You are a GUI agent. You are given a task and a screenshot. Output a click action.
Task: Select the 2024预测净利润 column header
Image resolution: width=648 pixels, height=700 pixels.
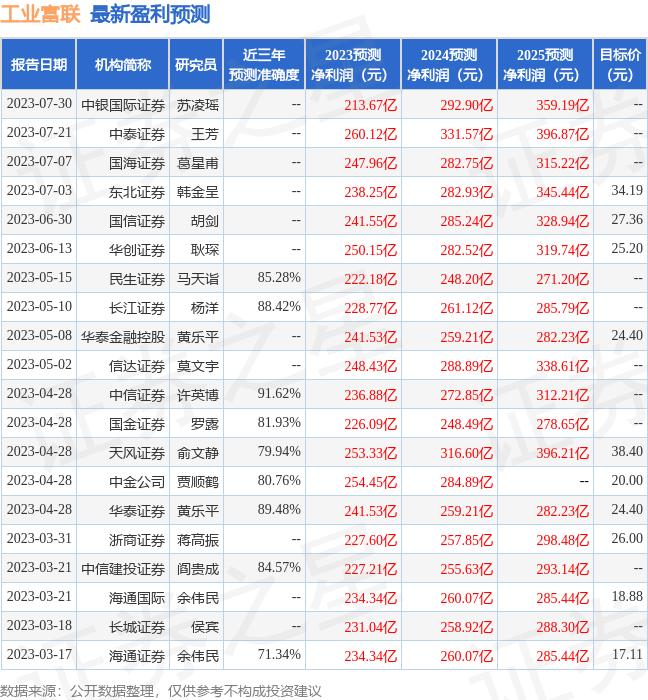pyautogui.click(x=449, y=65)
